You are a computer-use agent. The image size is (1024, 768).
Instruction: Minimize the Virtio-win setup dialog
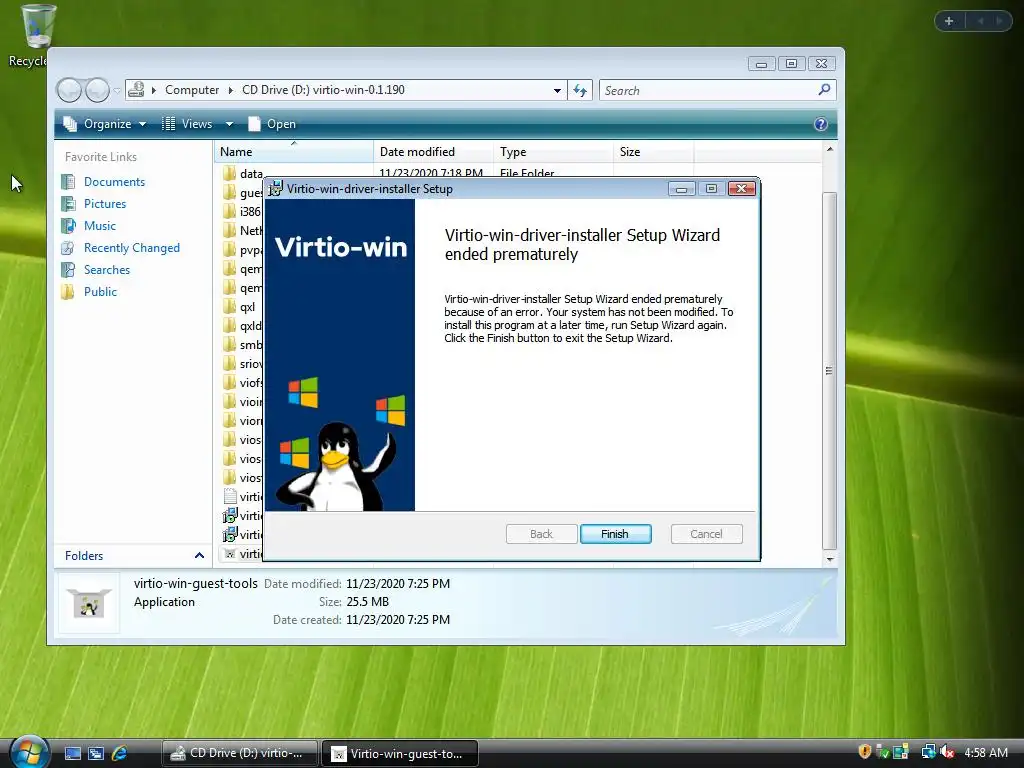point(681,189)
